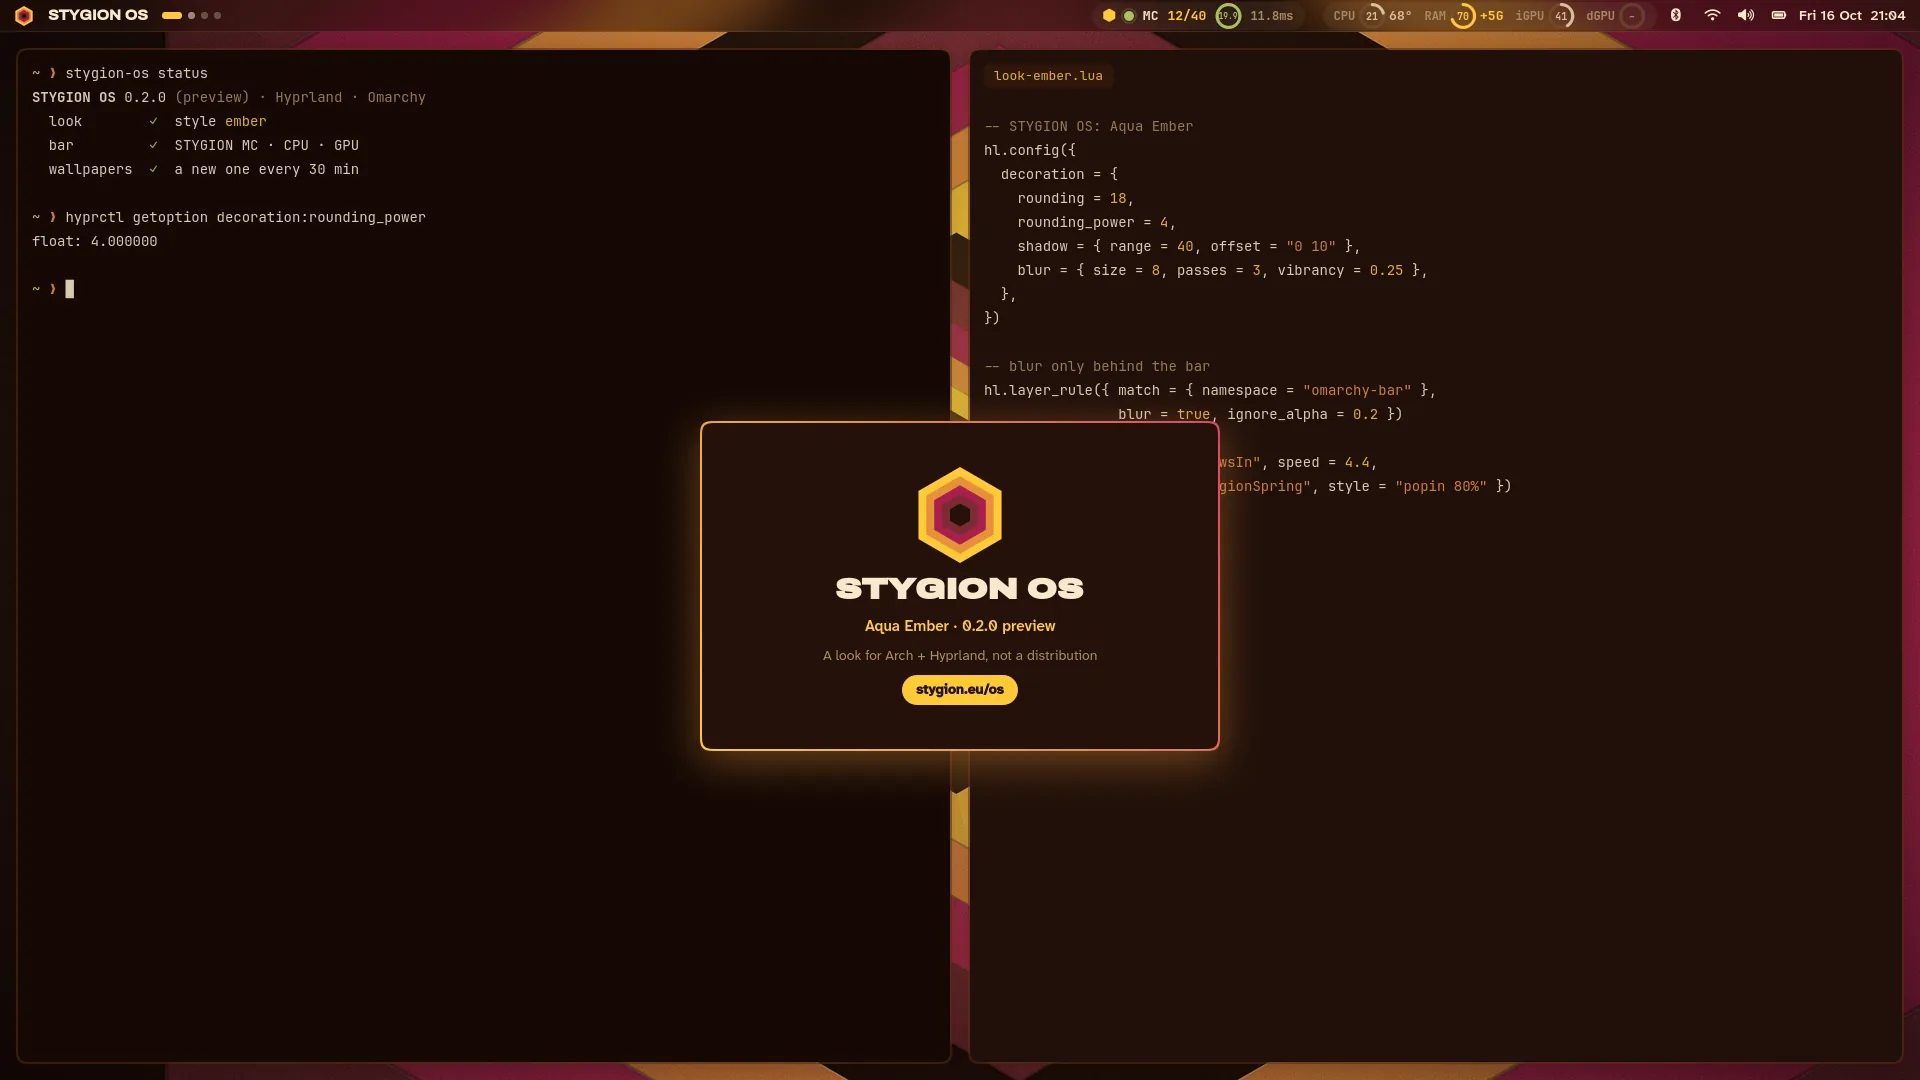Click the STYGION OS title in the top bar
Image resolution: width=1920 pixels, height=1080 pixels.
98,15
